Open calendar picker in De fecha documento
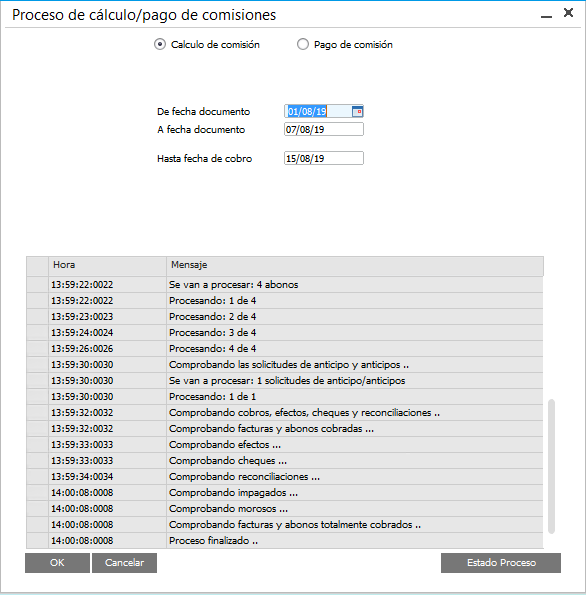Screen dimensions: 586x595 pyautogui.click(x=357, y=112)
